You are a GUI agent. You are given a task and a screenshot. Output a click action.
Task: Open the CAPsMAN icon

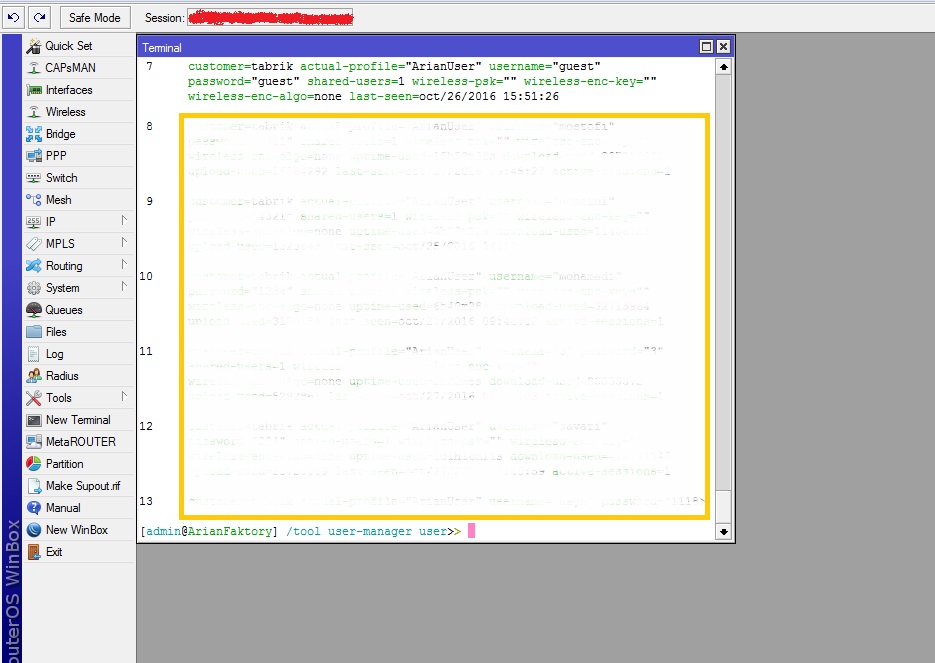pyautogui.click(x=34, y=68)
